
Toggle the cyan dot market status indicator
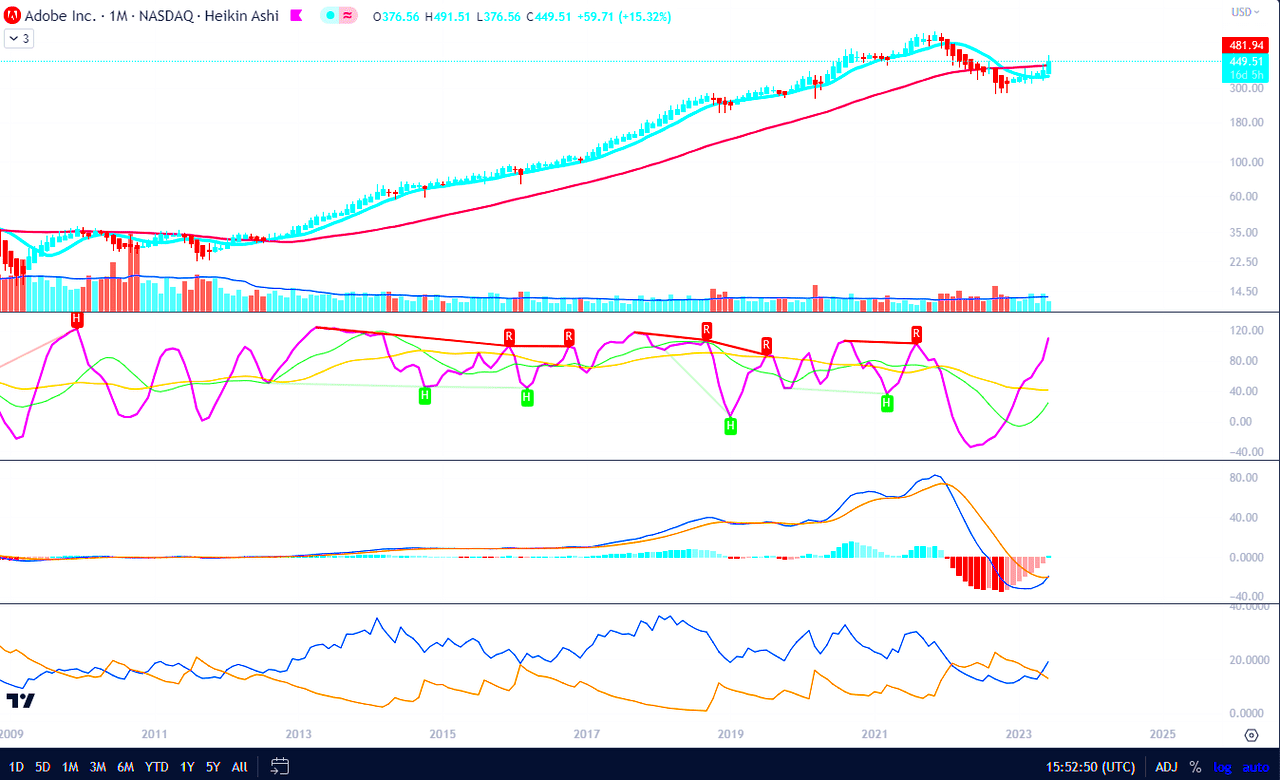[x=331, y=16]
